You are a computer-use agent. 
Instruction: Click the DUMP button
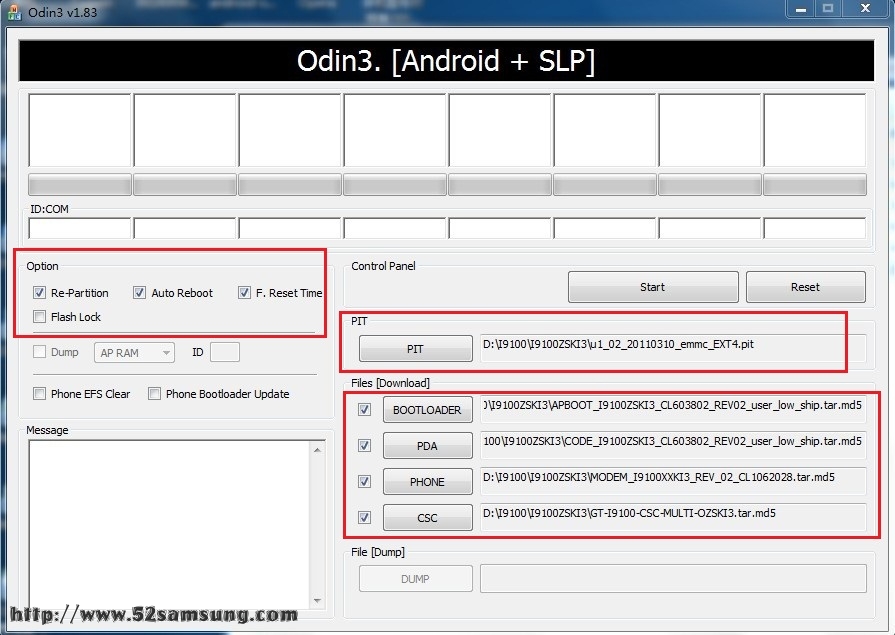point(416,578)
